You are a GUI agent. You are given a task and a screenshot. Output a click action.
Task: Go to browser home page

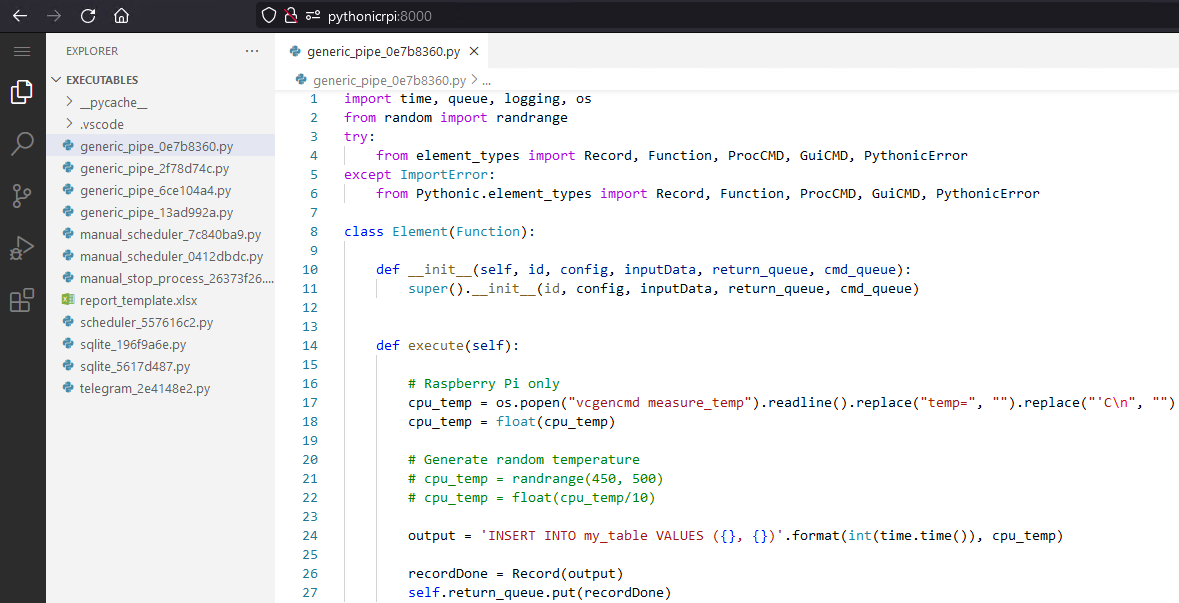pyautogui.click(x=121, y=16)
